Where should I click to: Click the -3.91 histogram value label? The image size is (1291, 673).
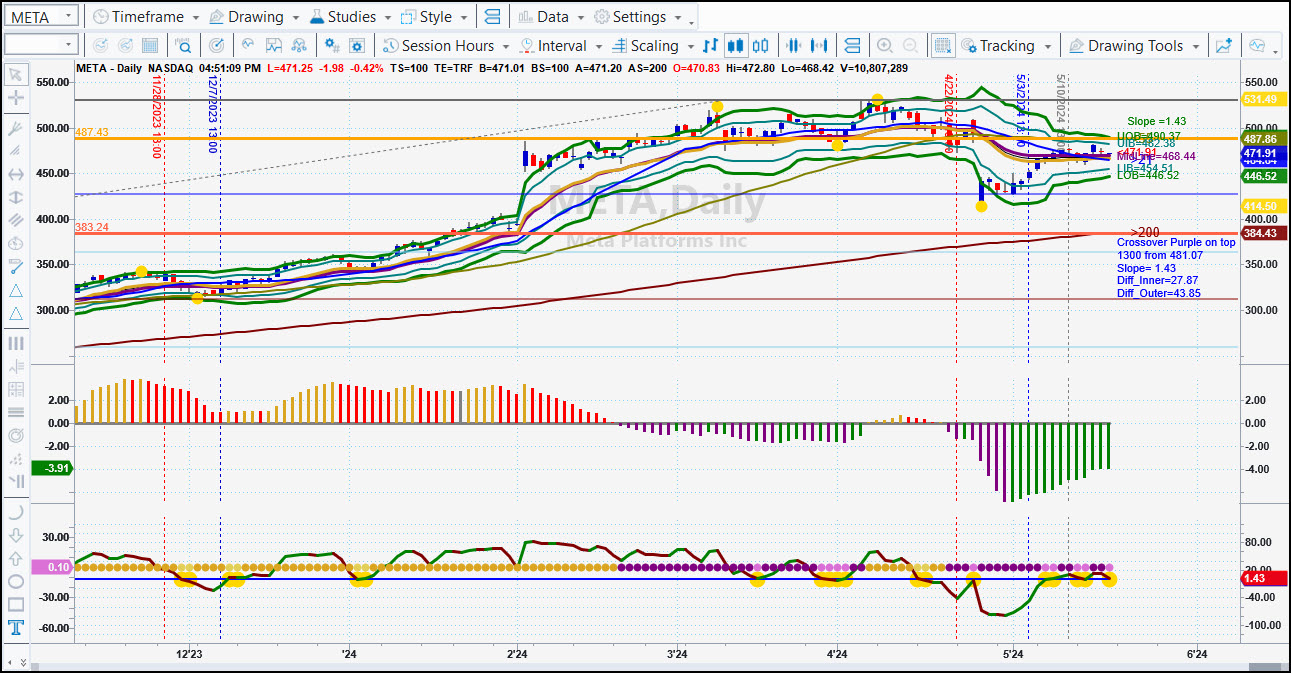coord(51,467)
